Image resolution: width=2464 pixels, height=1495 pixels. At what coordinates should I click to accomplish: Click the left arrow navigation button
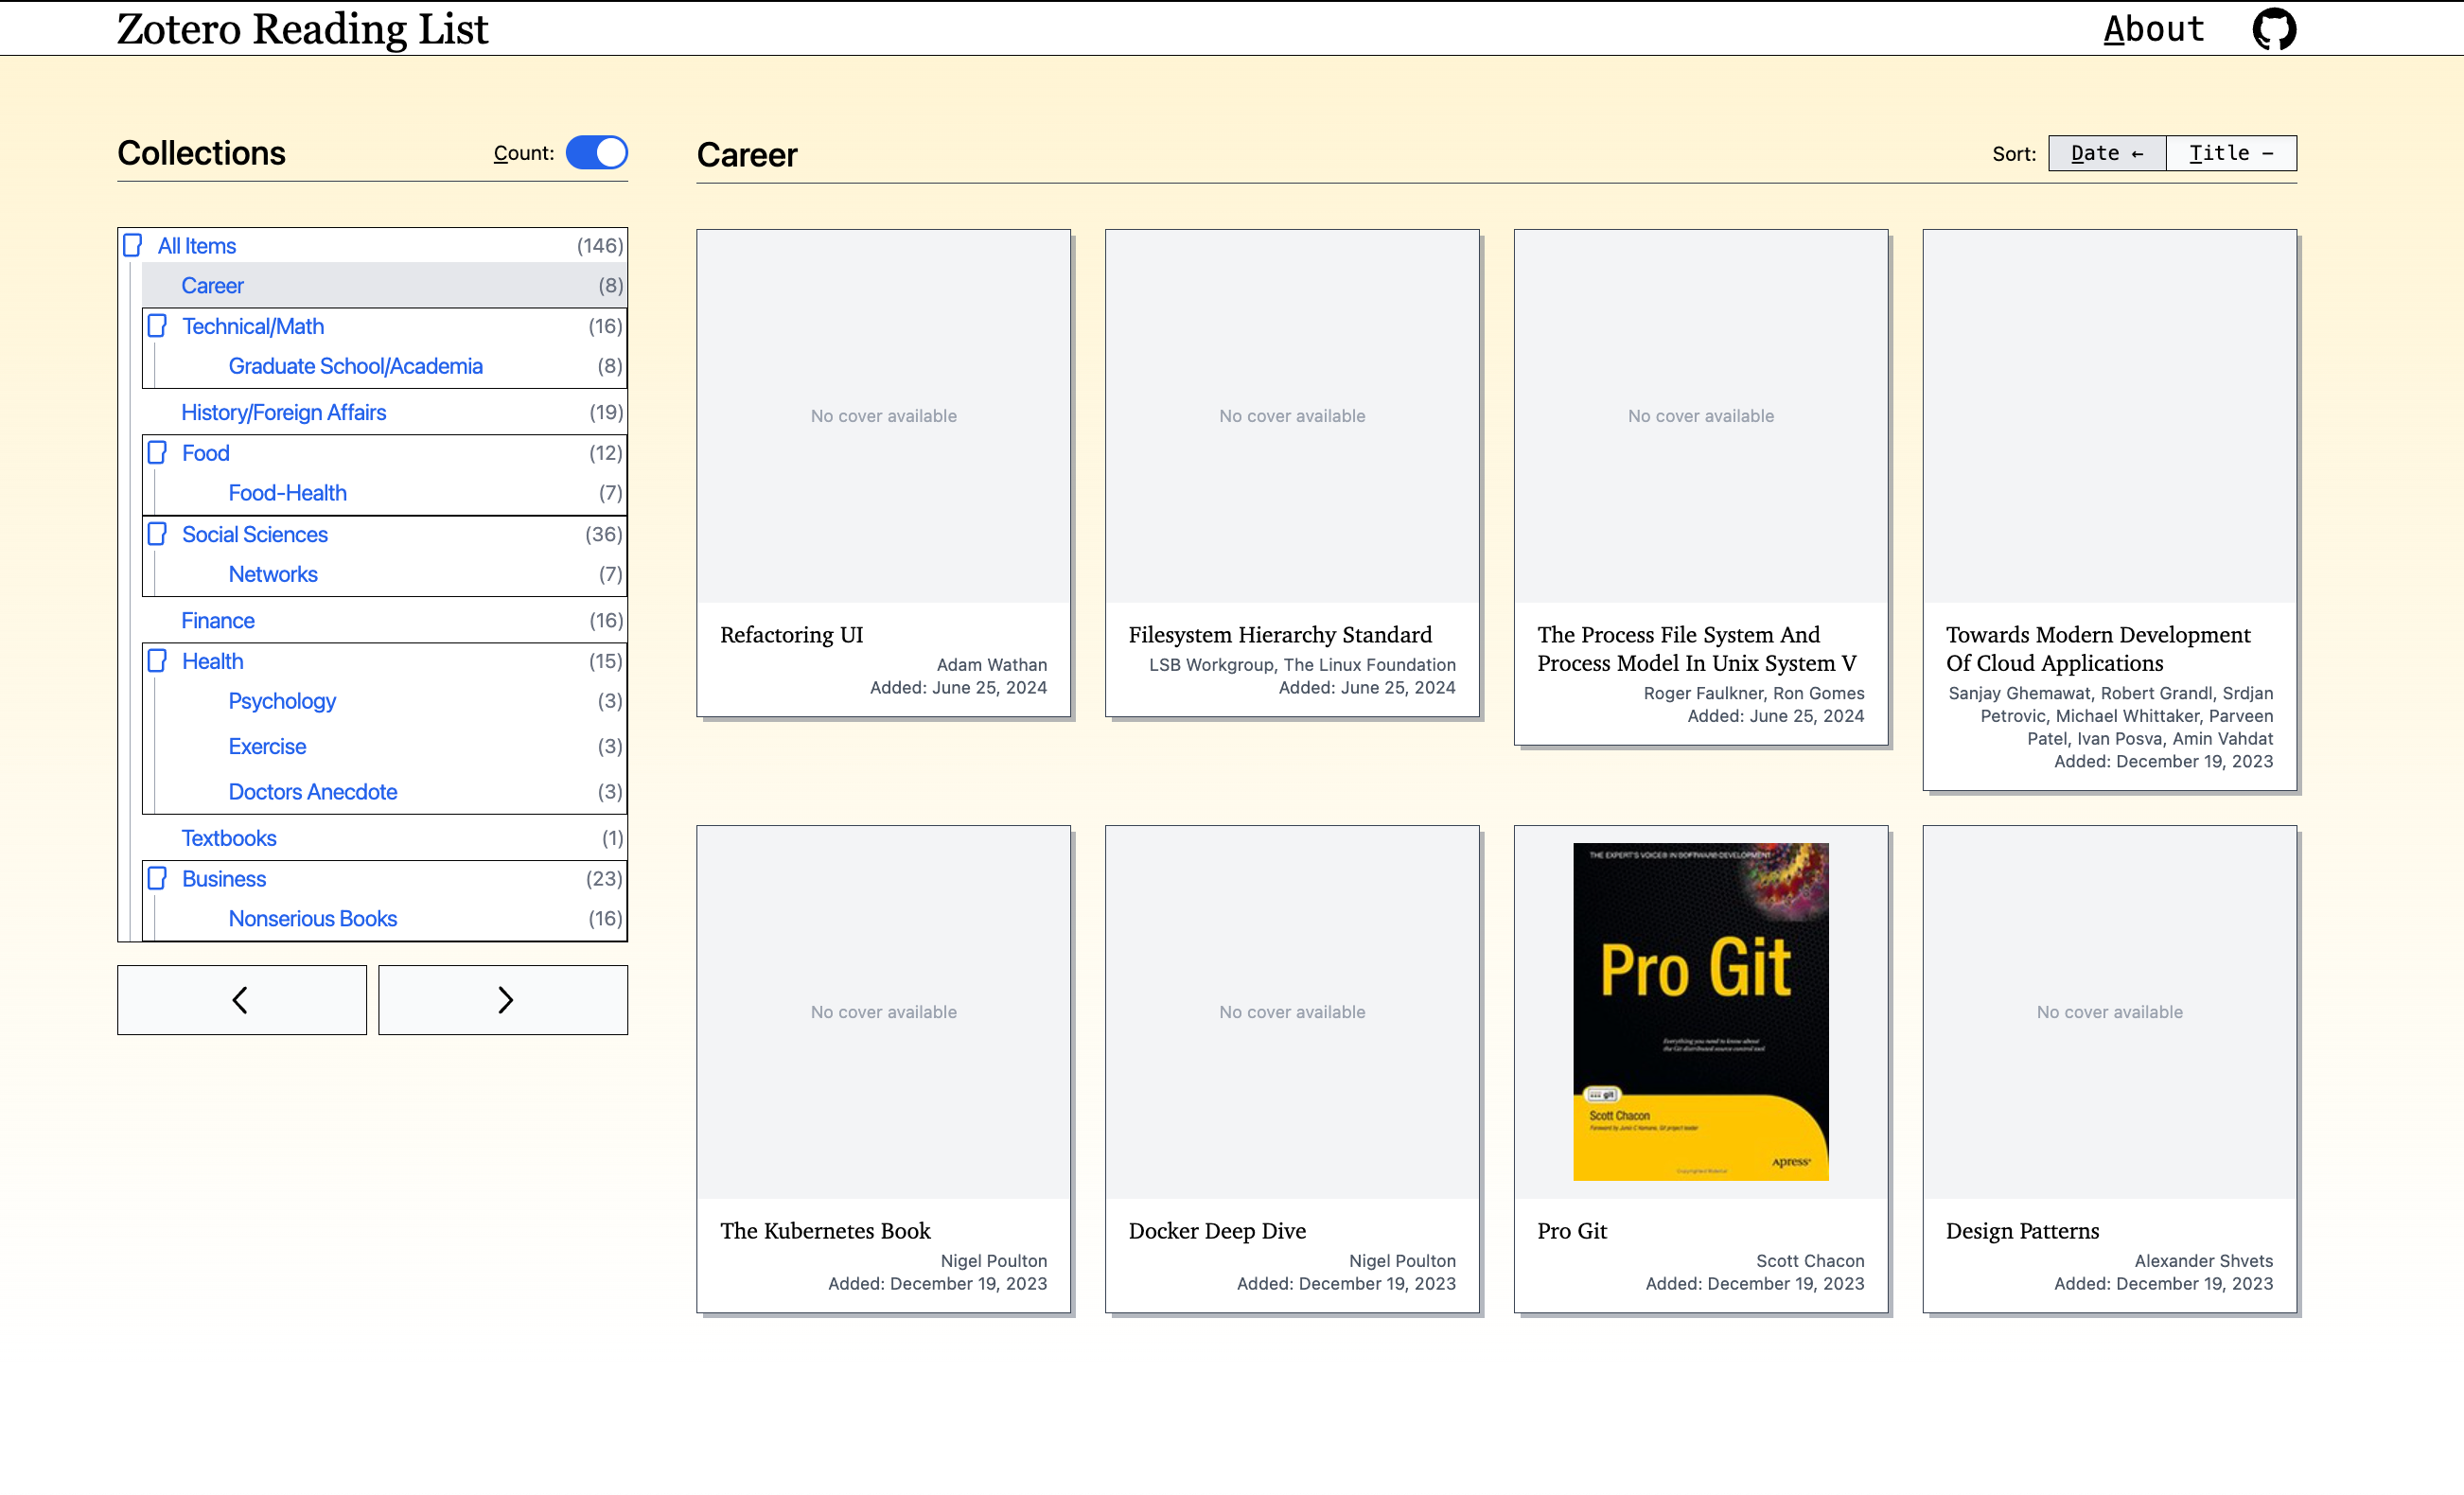pyautogui.click(x=241, y=999)
